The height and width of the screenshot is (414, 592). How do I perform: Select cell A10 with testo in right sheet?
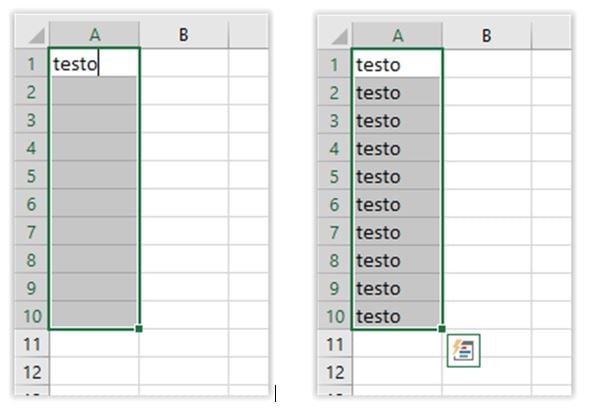[397, 316]
